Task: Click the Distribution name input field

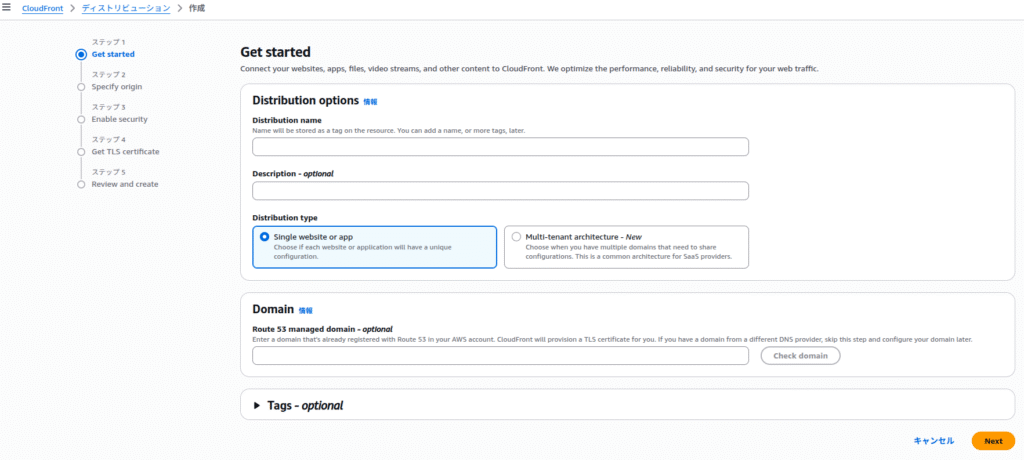Action: 500,147
